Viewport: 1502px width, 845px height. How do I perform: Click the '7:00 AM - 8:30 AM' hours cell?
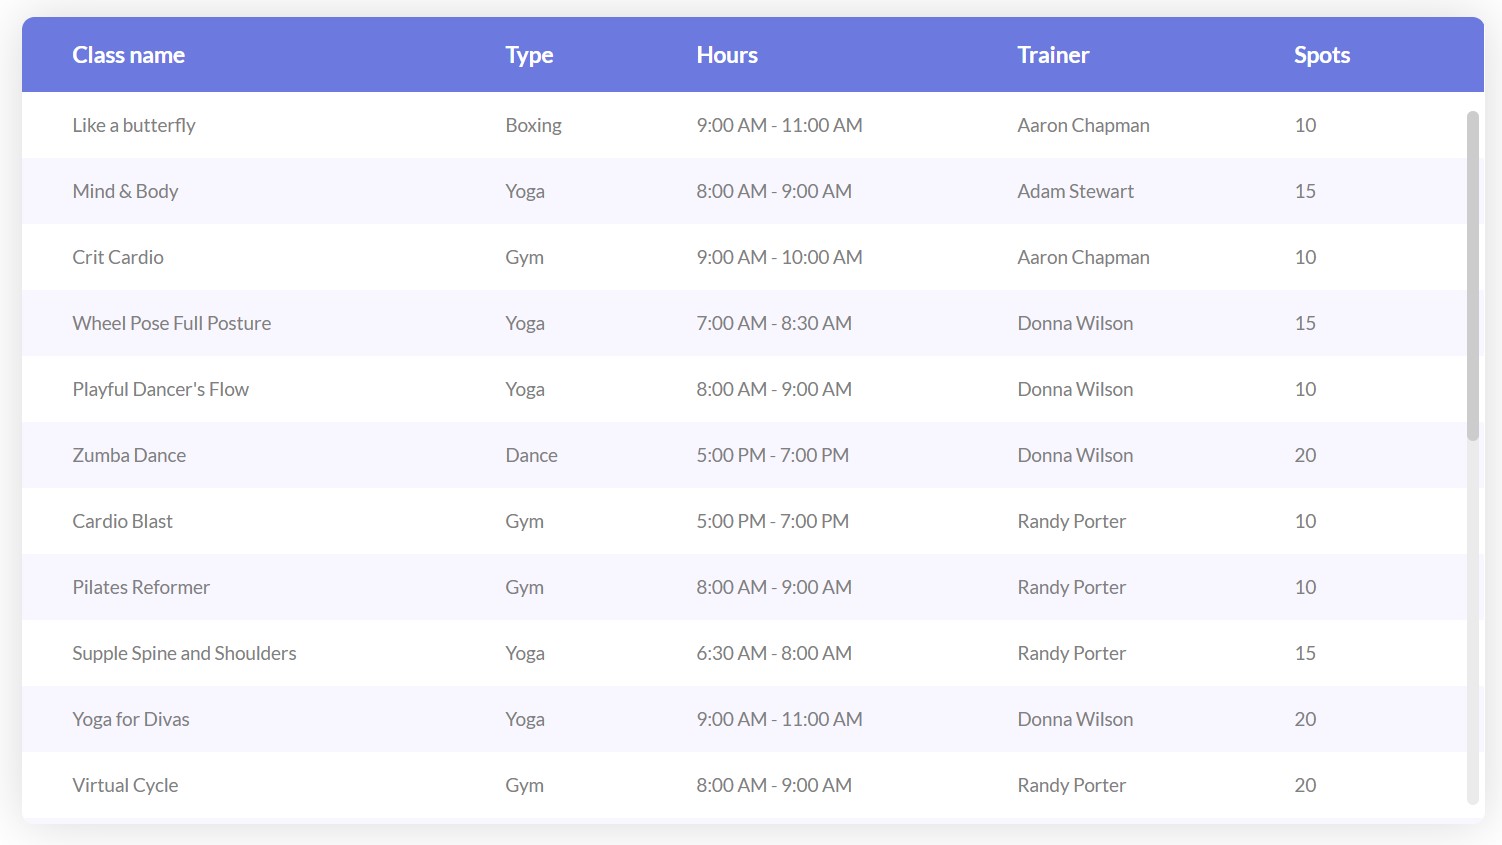(x=774, y=323)
